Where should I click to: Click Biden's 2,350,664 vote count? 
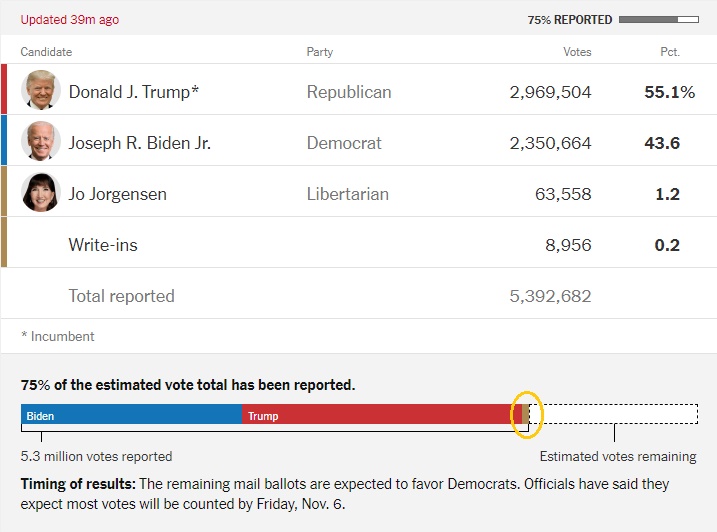[550, 143]
